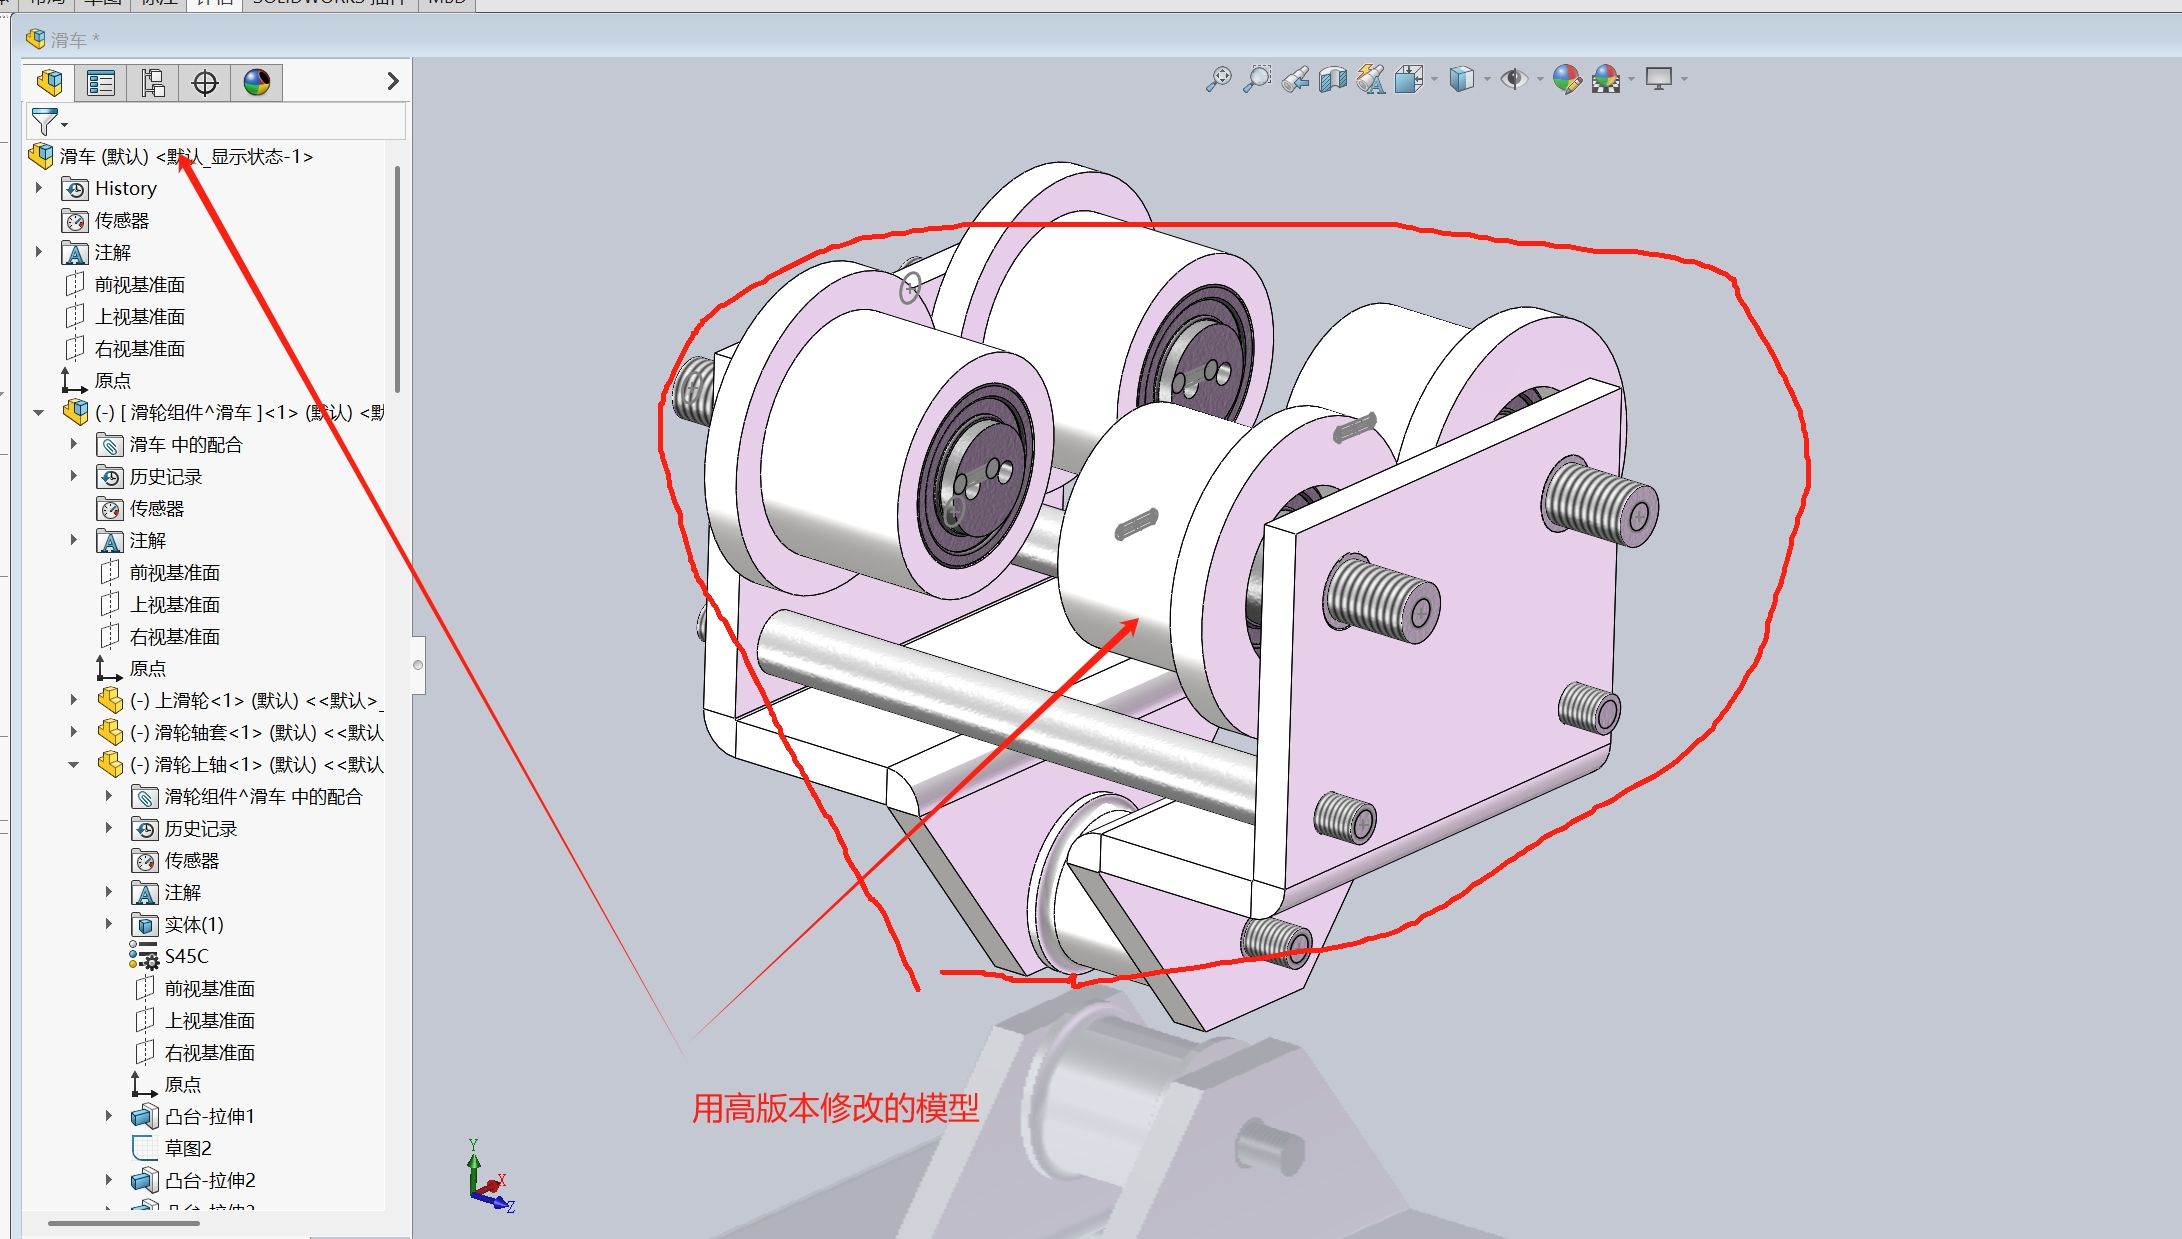Click the Previous View icon

1295,79
